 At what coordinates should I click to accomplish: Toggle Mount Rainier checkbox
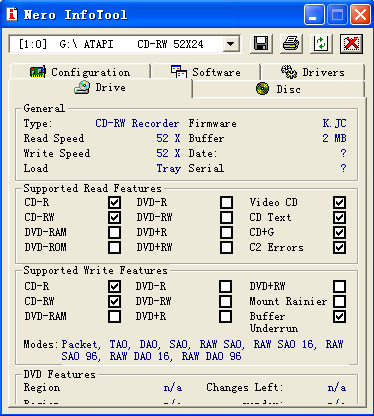339,301
